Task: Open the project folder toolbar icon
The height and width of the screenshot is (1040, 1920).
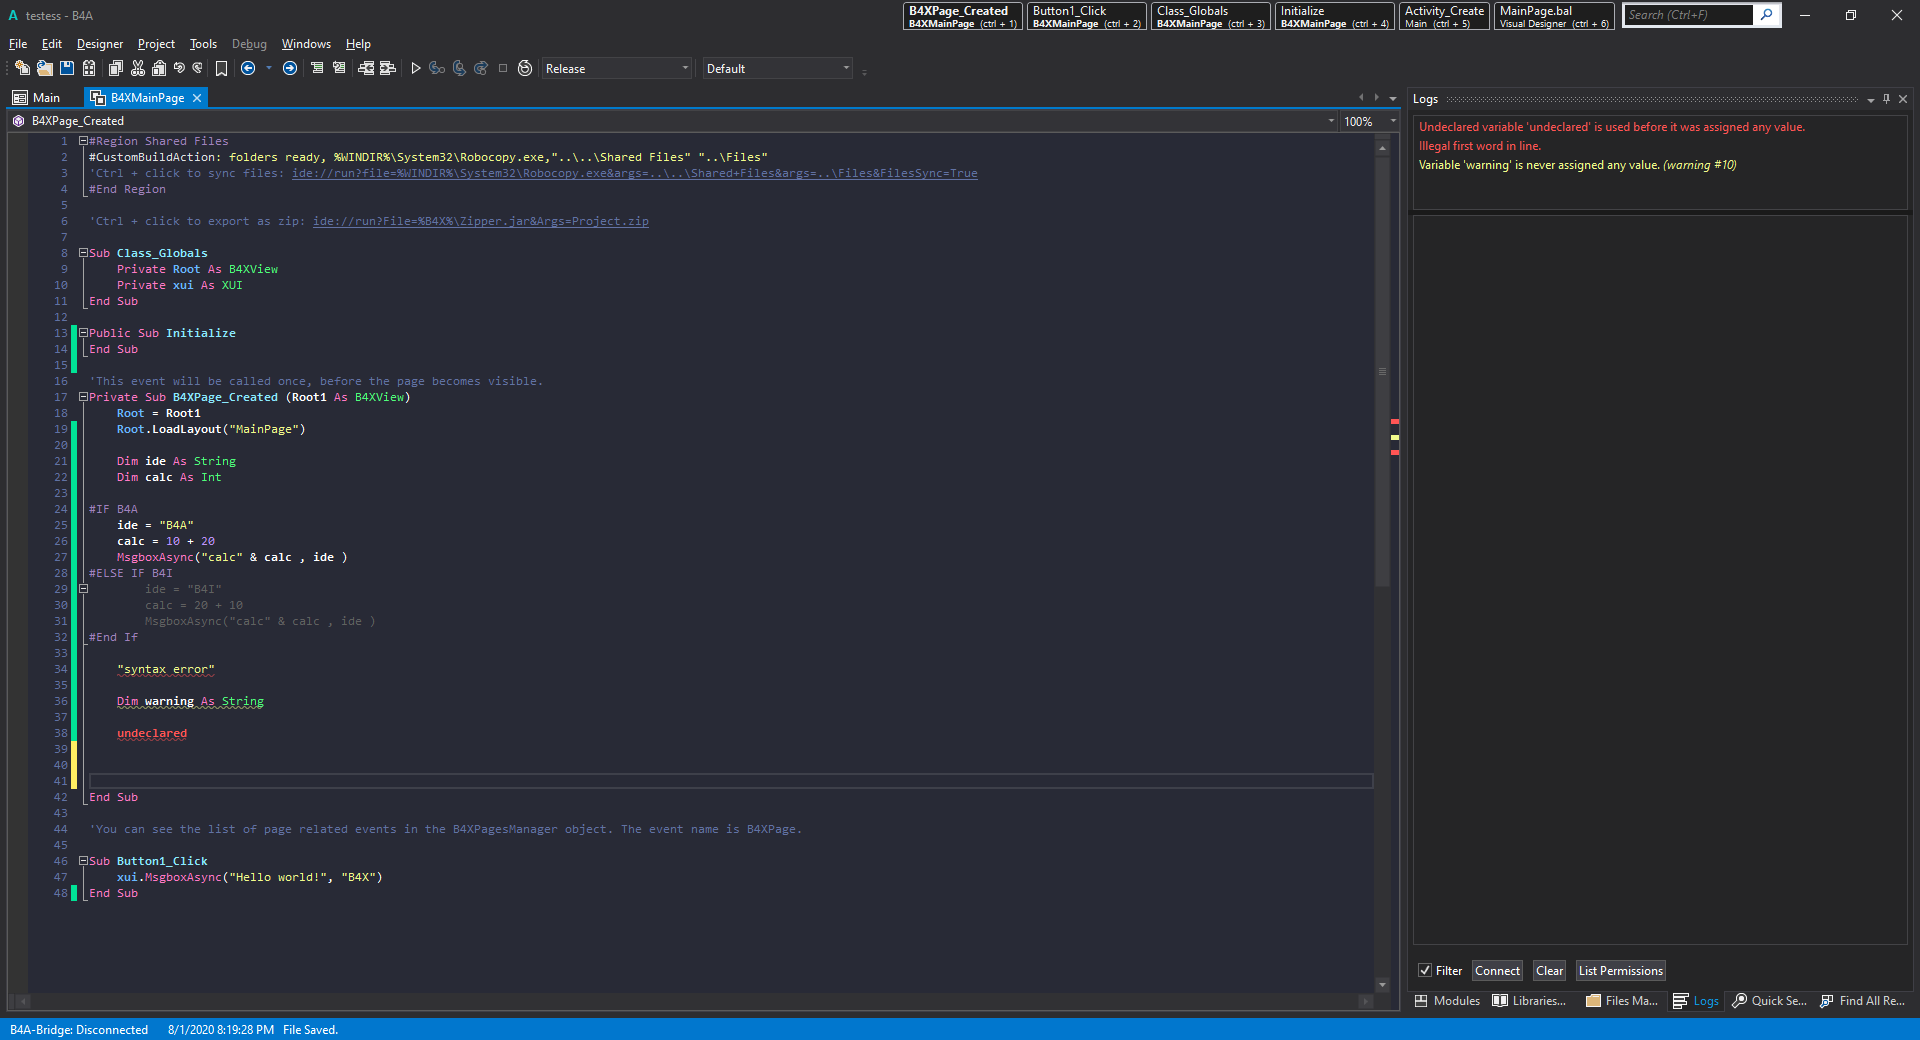Action: (44, 68)
